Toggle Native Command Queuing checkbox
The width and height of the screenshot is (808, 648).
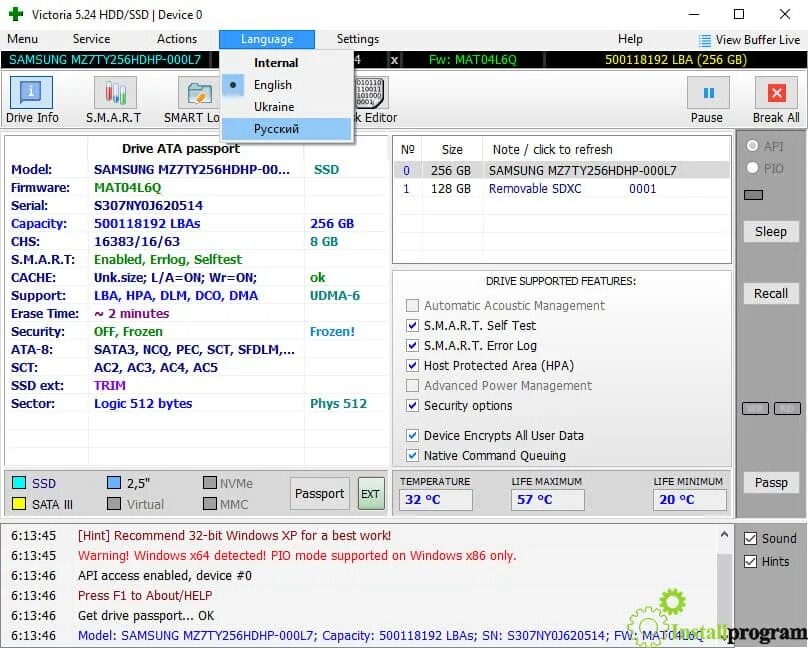412,455
